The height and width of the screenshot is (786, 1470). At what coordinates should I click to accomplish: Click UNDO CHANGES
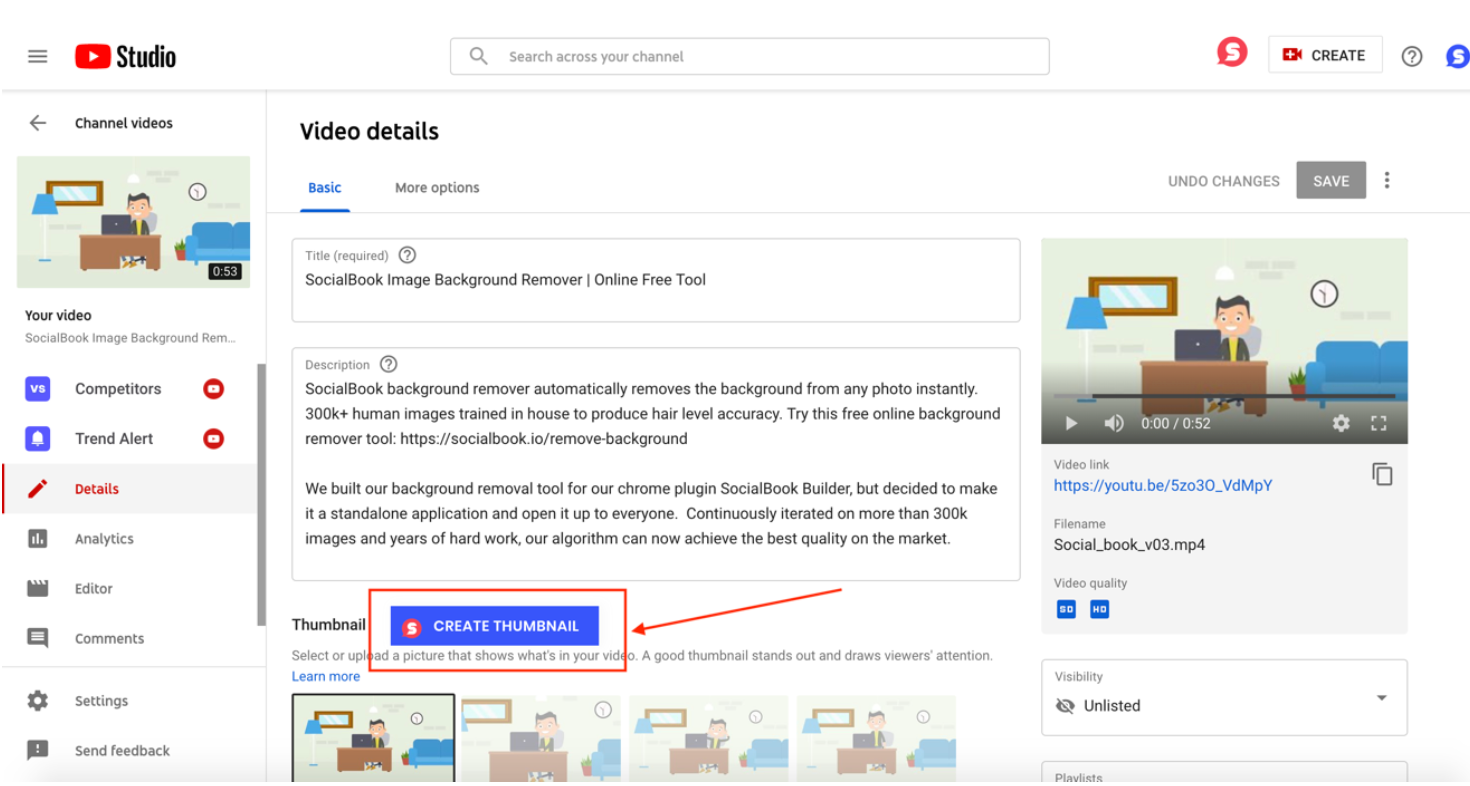[x=1224, y=181]
